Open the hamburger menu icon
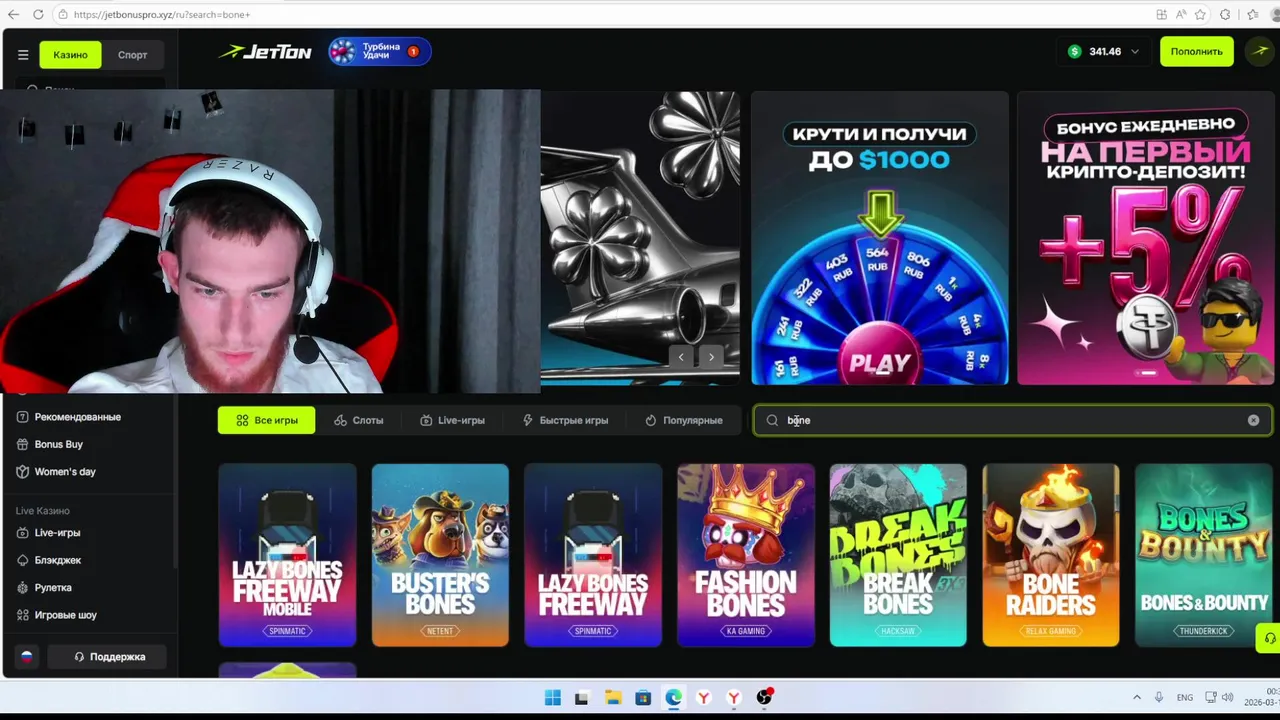Viewport: 1280px width, 720px height. pyautogui.click(x=23, y=55)
